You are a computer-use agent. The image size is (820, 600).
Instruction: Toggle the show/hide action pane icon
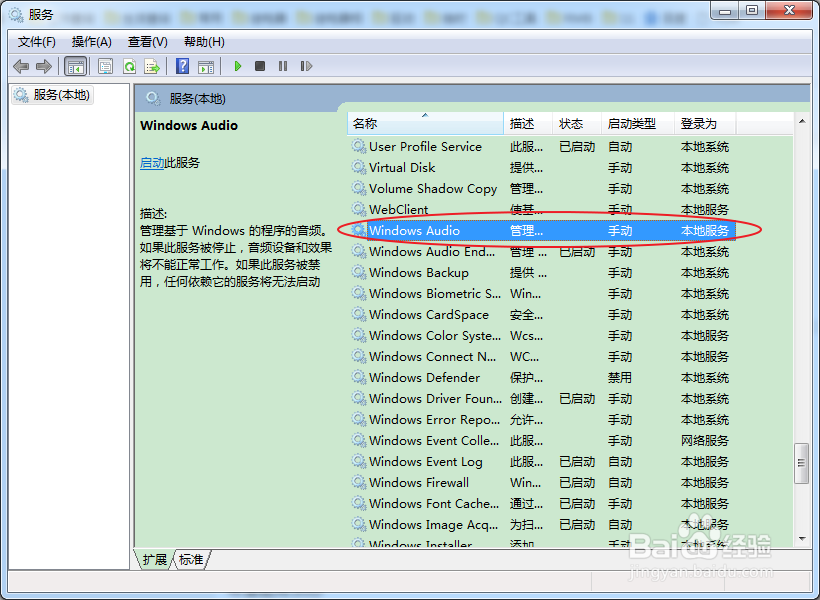click(x=206, y=66)
